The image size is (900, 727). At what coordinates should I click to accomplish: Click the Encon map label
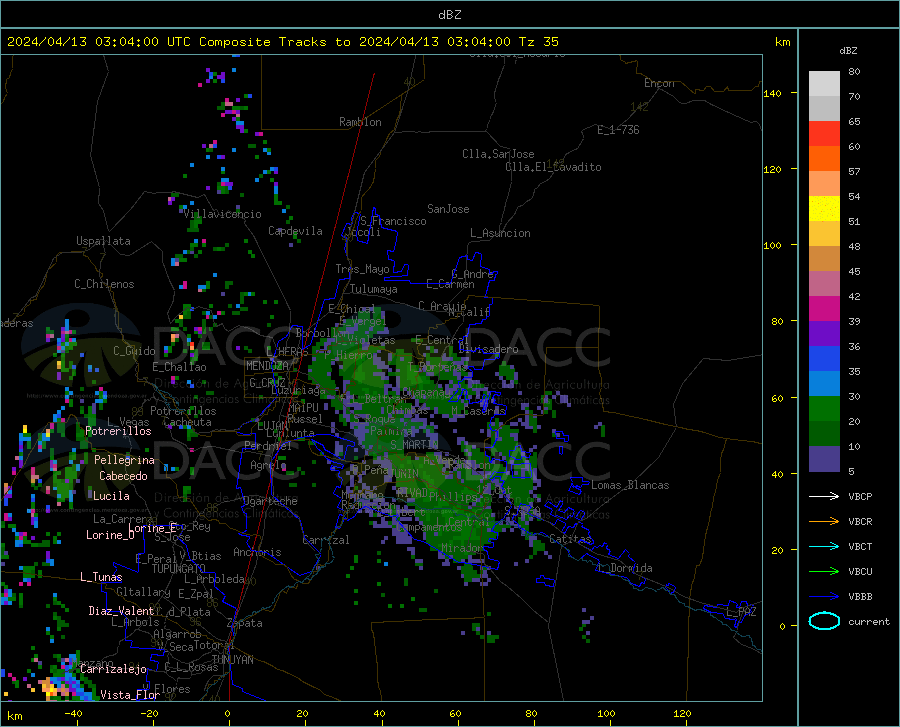coord(659,83)
